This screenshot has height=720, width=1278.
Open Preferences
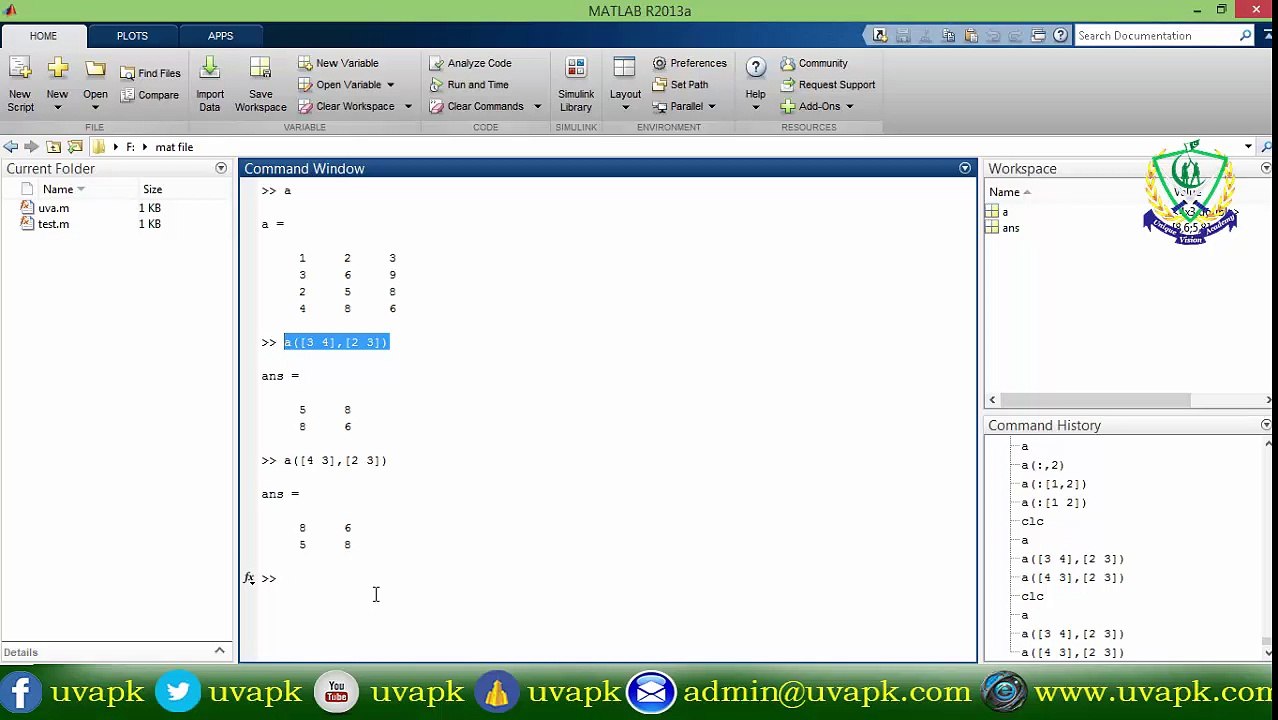(689, 63)
